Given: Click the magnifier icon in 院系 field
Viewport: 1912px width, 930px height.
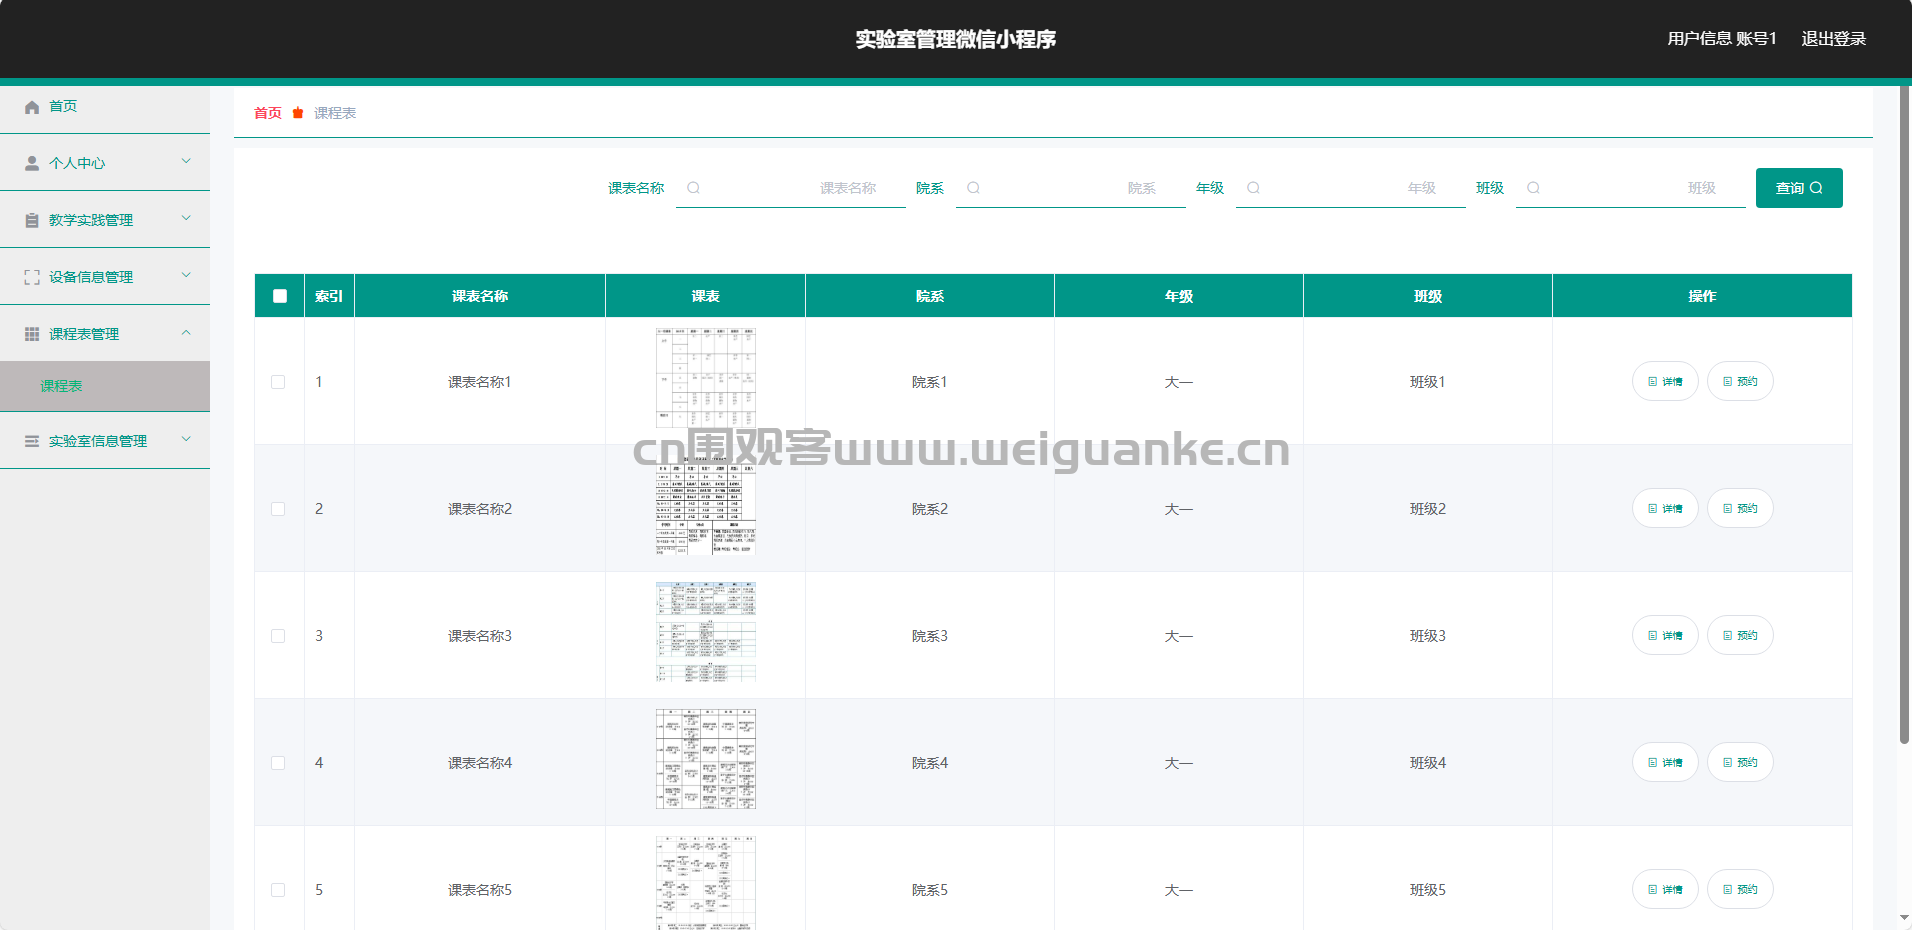Looking at the screenshot, I should (973, 188).
